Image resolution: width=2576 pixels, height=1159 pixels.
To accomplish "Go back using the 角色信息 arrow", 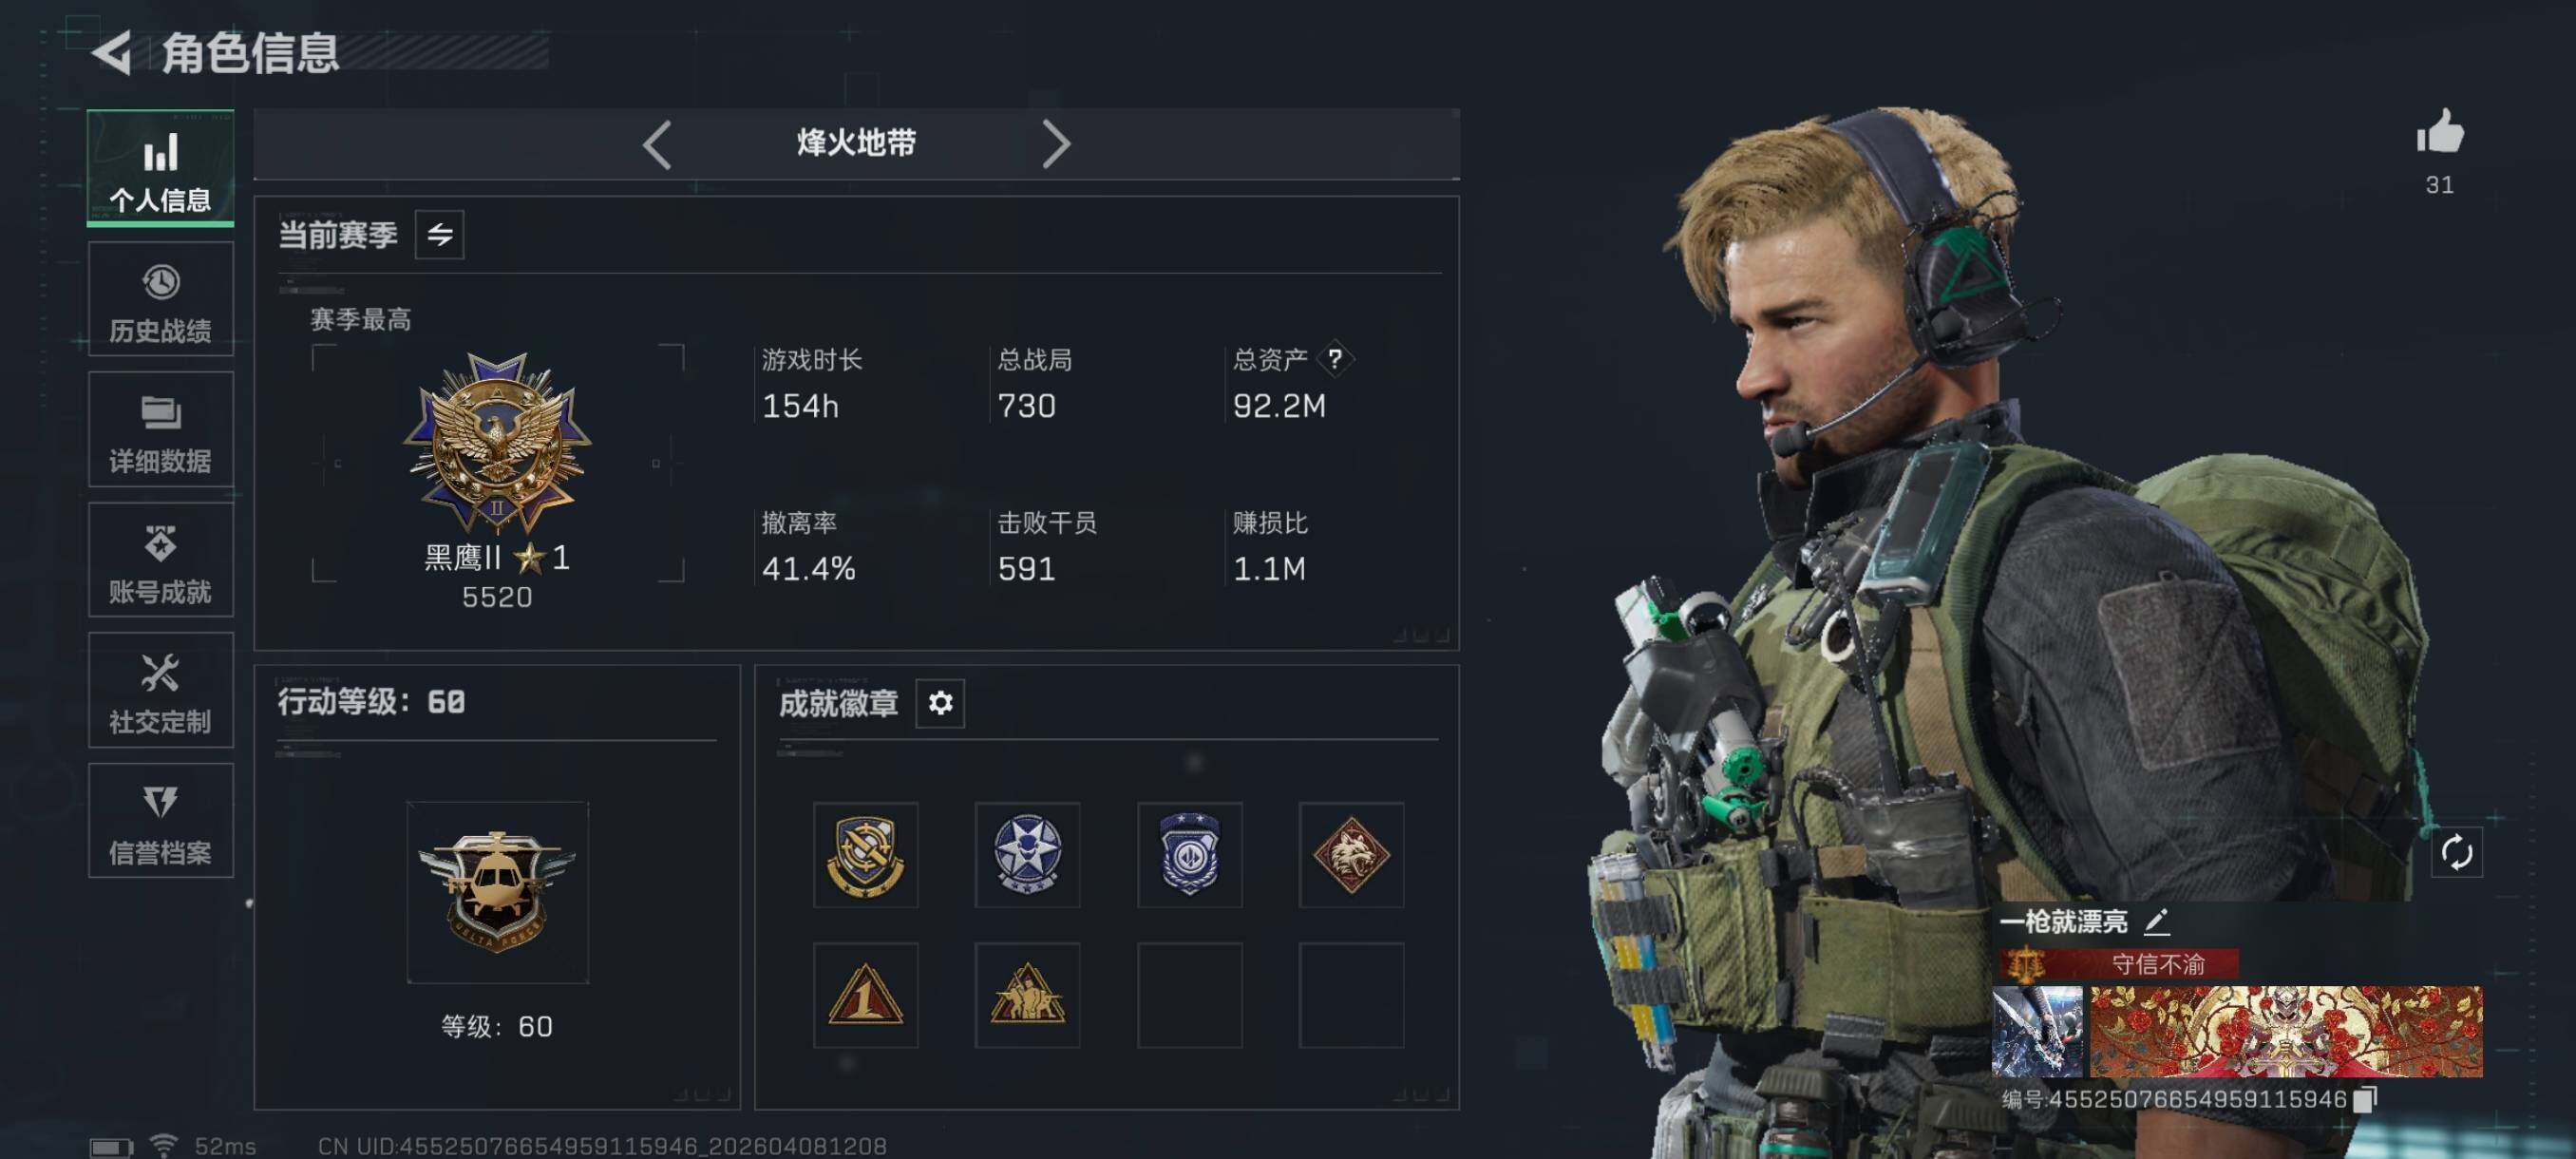I will pos(112,52).
